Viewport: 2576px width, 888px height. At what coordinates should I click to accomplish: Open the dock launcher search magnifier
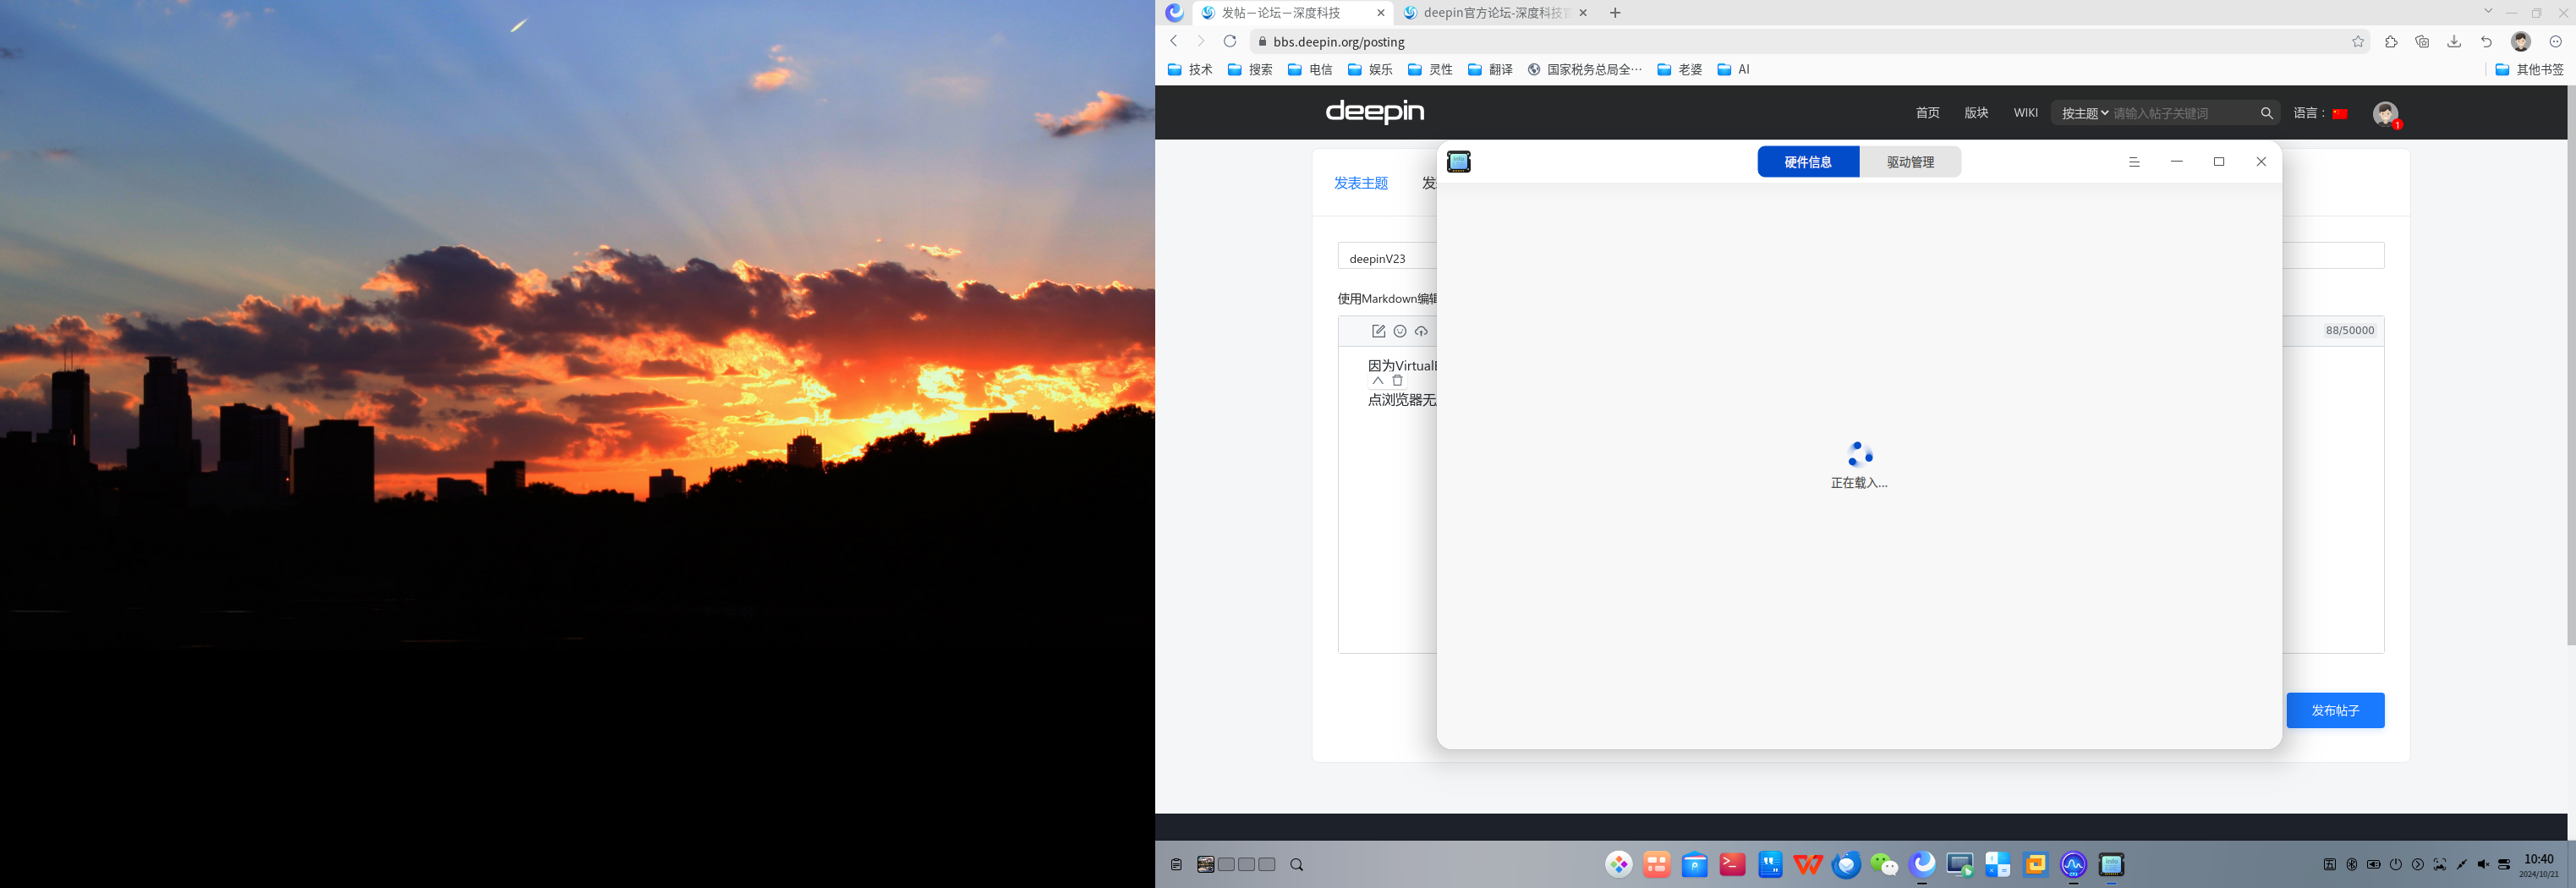[1297, 865]
